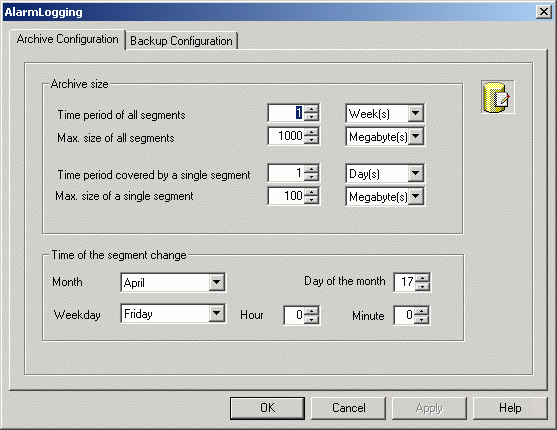The height and width of the screenshot is (430, 557).
Task: Increase Day of the month spinner
Action: (422, 278)
